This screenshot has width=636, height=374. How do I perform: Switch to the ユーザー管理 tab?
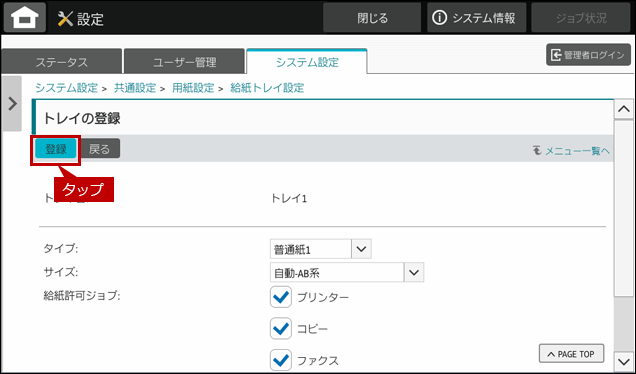pos(185,62)
